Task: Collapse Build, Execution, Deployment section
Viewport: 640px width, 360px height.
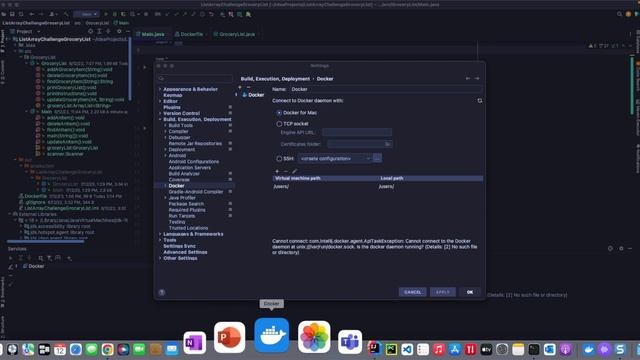Action: click(x=160, y=119)
